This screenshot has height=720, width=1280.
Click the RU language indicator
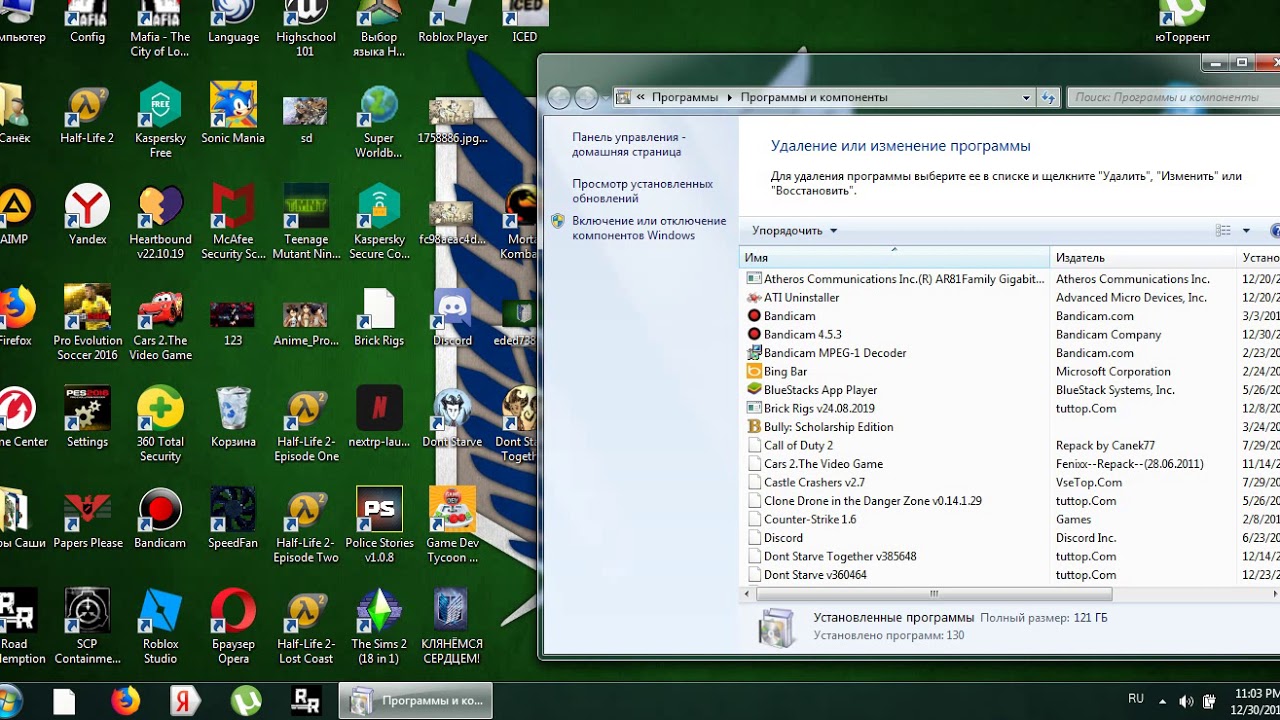[x=1136, y=699]
